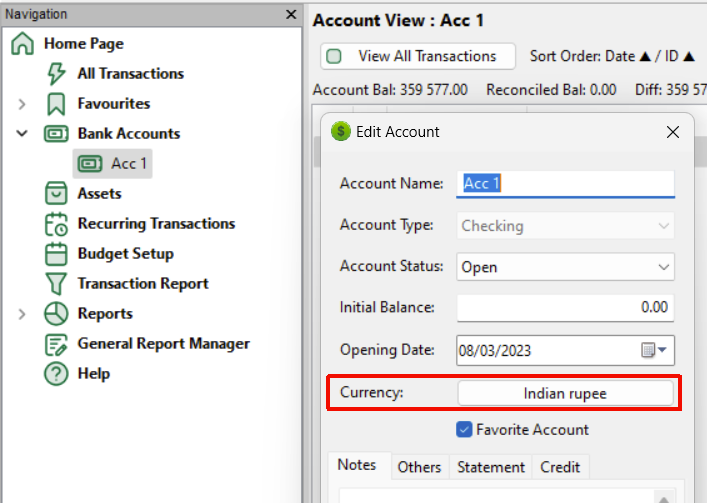707x503 pixels.
Task: Click the Account Bal: 359 577.00 text
Action: point(390,90)
